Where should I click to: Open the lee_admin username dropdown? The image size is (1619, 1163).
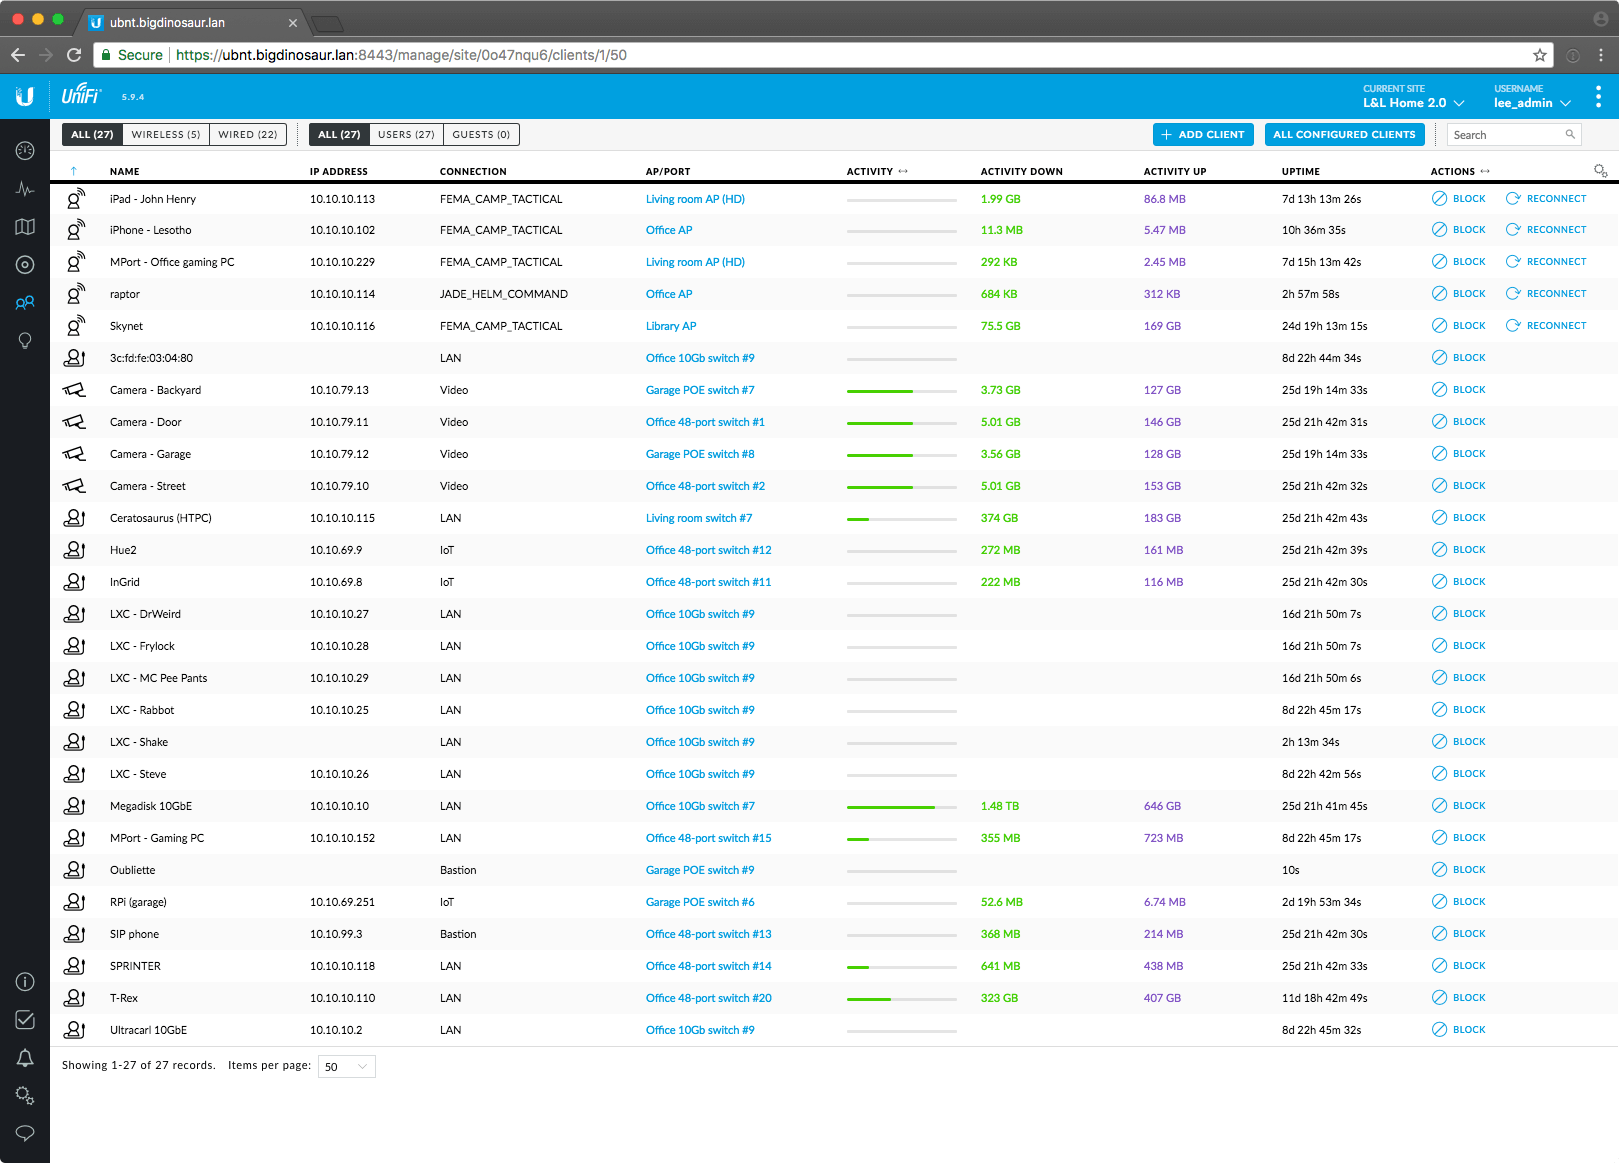coord(1532,103)
